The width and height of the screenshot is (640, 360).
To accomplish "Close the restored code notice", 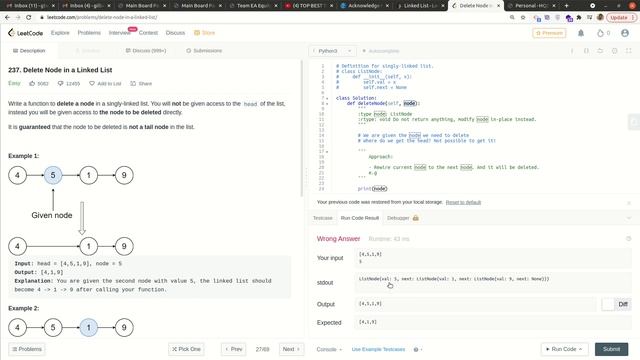I will coord(629,202).
